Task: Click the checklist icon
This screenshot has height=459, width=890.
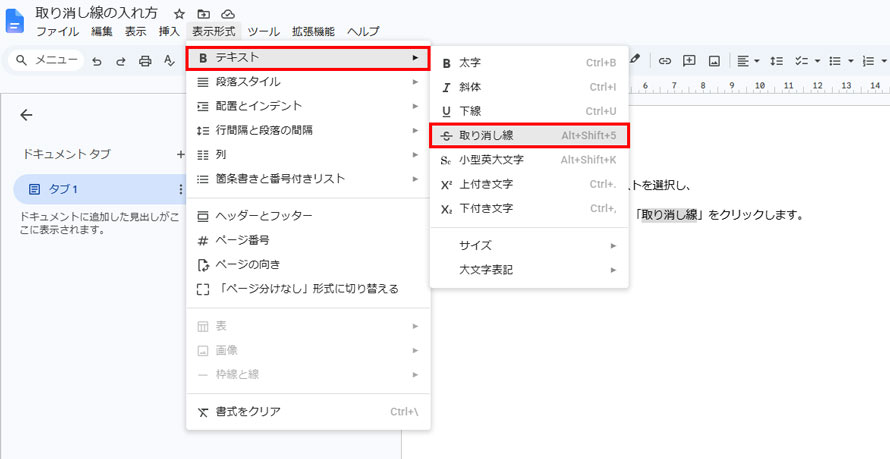Action: (x=801, y=61)
